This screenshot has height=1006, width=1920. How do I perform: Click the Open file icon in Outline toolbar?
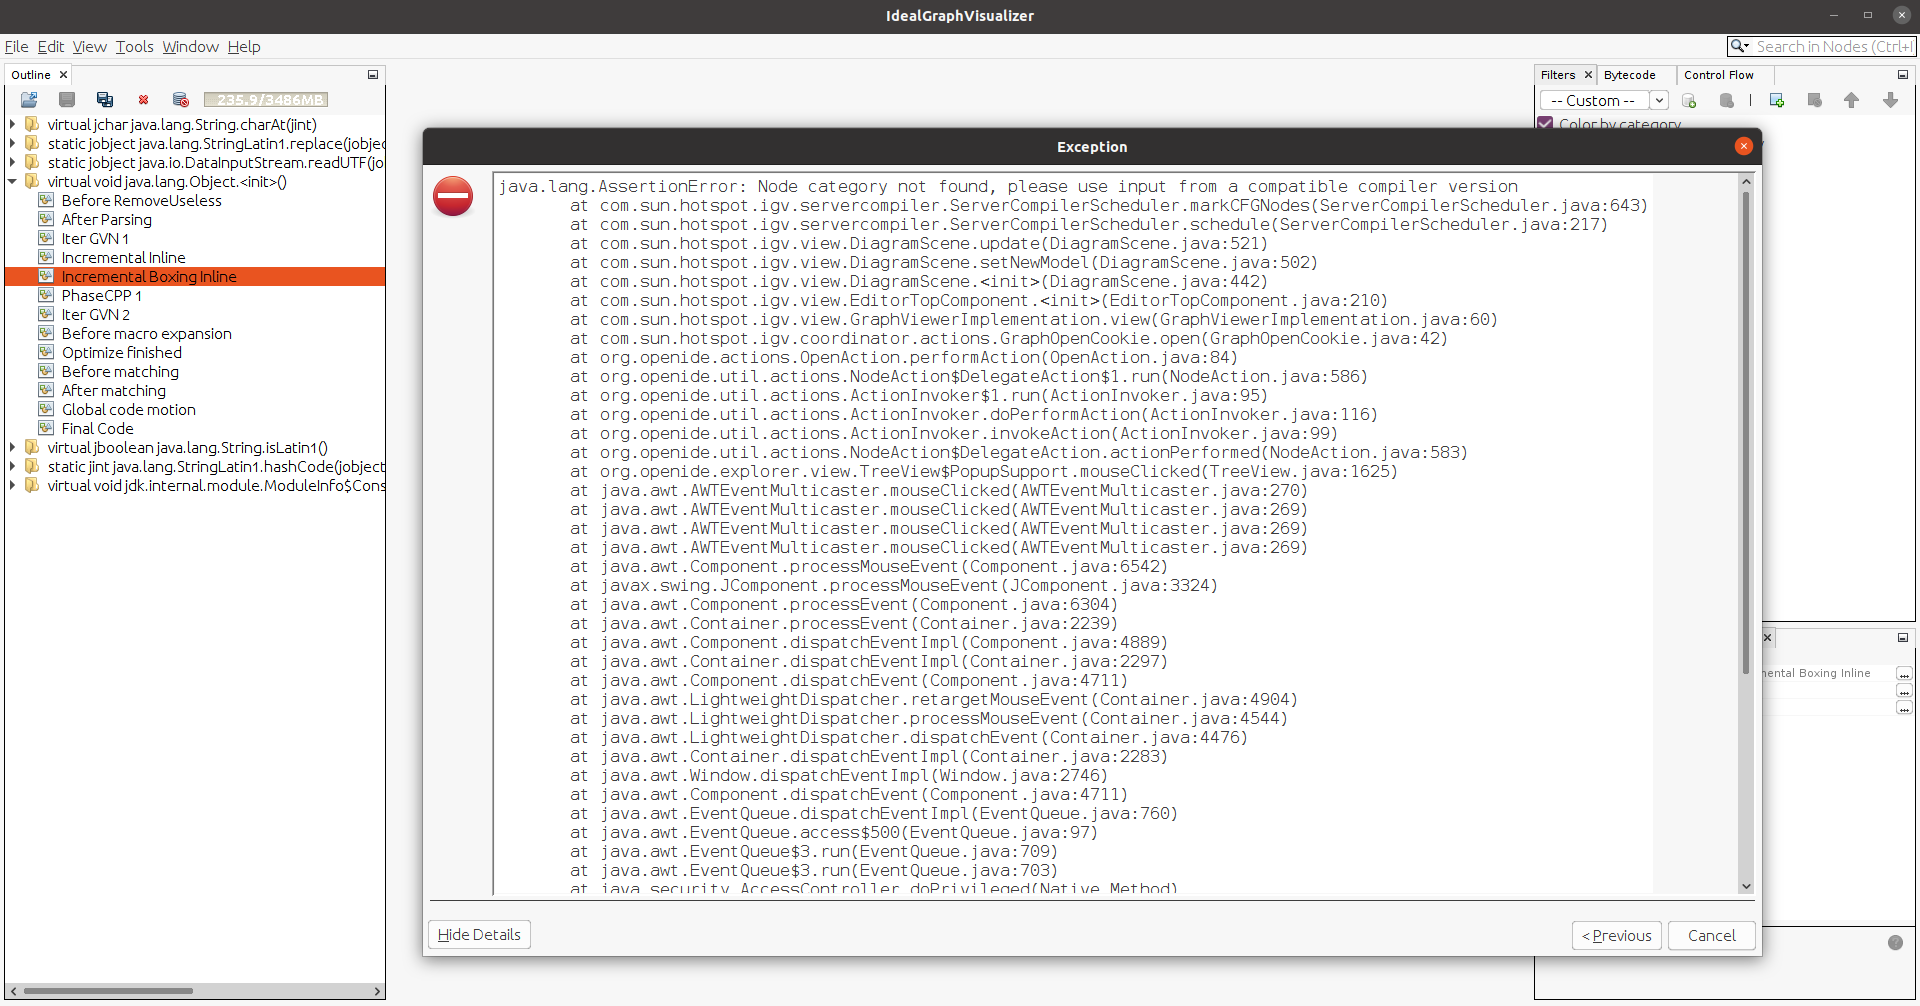[x=29, y=100]
